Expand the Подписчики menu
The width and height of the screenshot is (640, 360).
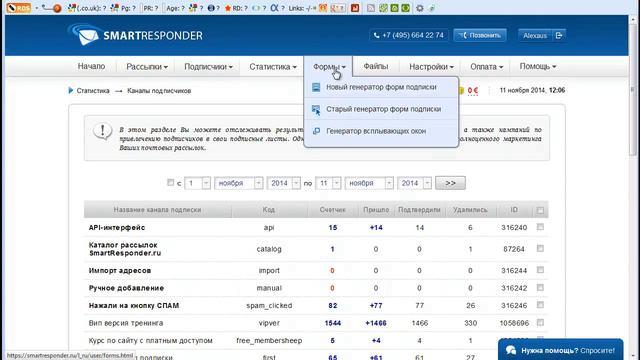tap(208, 67)
